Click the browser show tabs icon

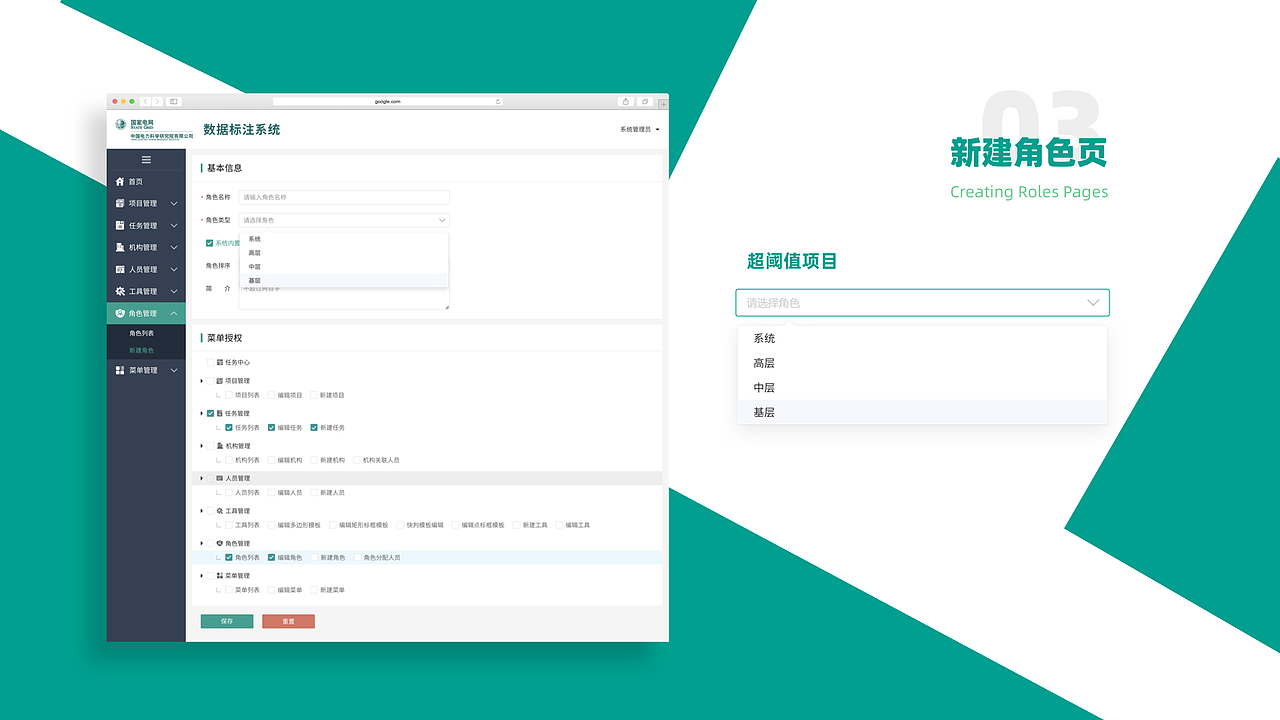pyautogui.click(x=645, y=101)
